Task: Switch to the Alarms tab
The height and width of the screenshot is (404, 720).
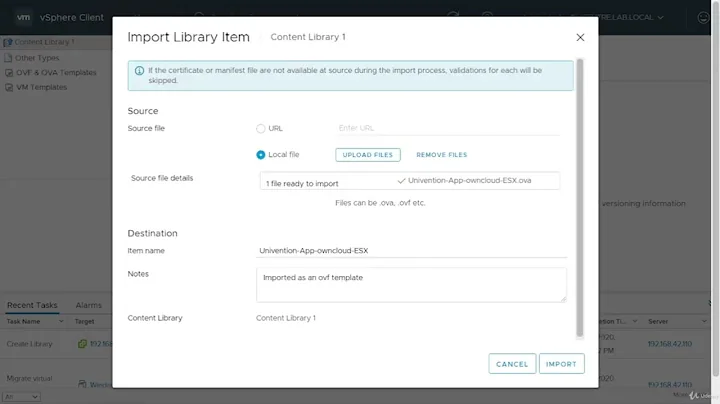Action: (89, 305)
